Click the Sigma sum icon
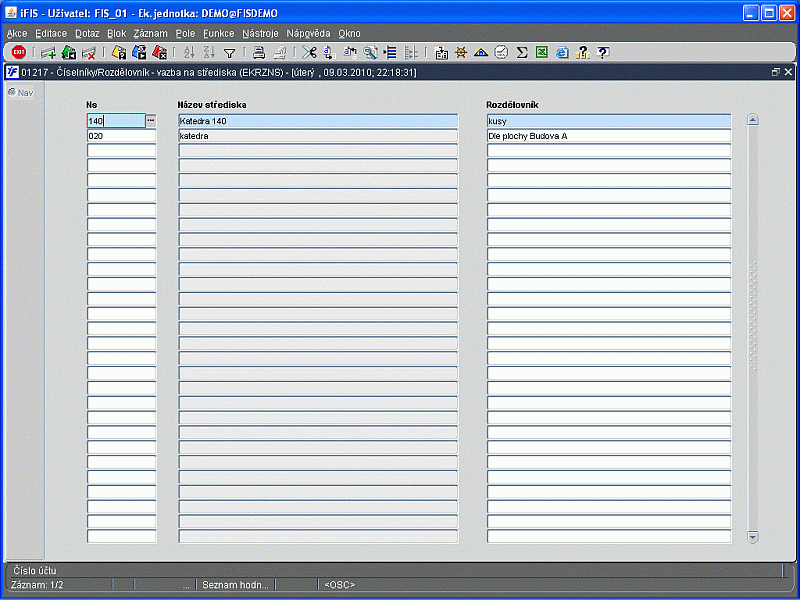The width and height of the screenshot is (800, 600). pyautogui.click(x=521, y=53)
